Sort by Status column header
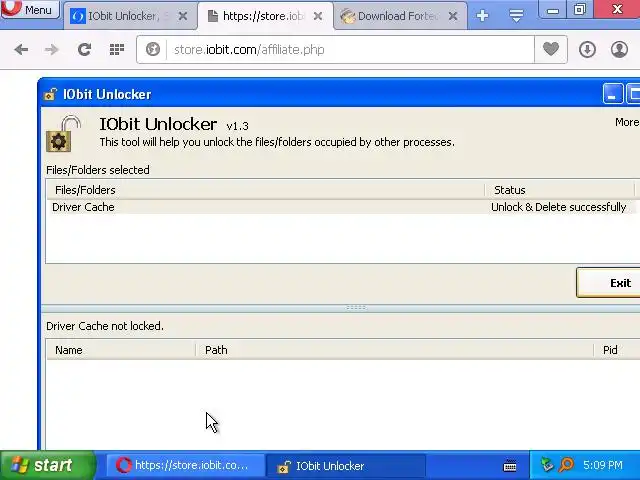Screen dimensions: 640x480 pyautogui.click(x=559, y=190)
